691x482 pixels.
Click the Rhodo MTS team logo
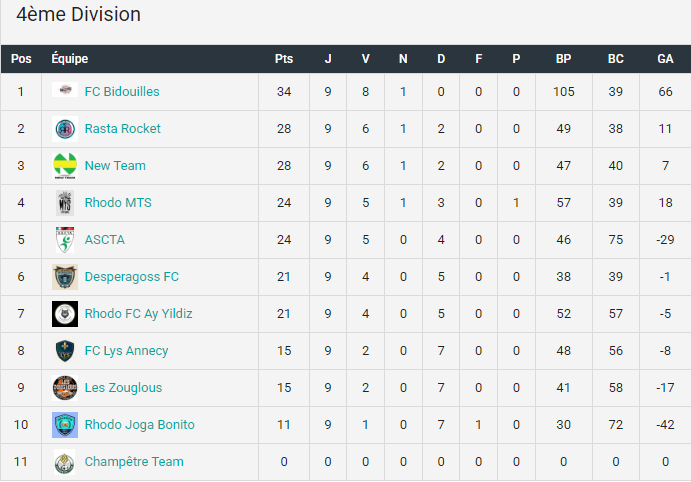pos(65,203)
